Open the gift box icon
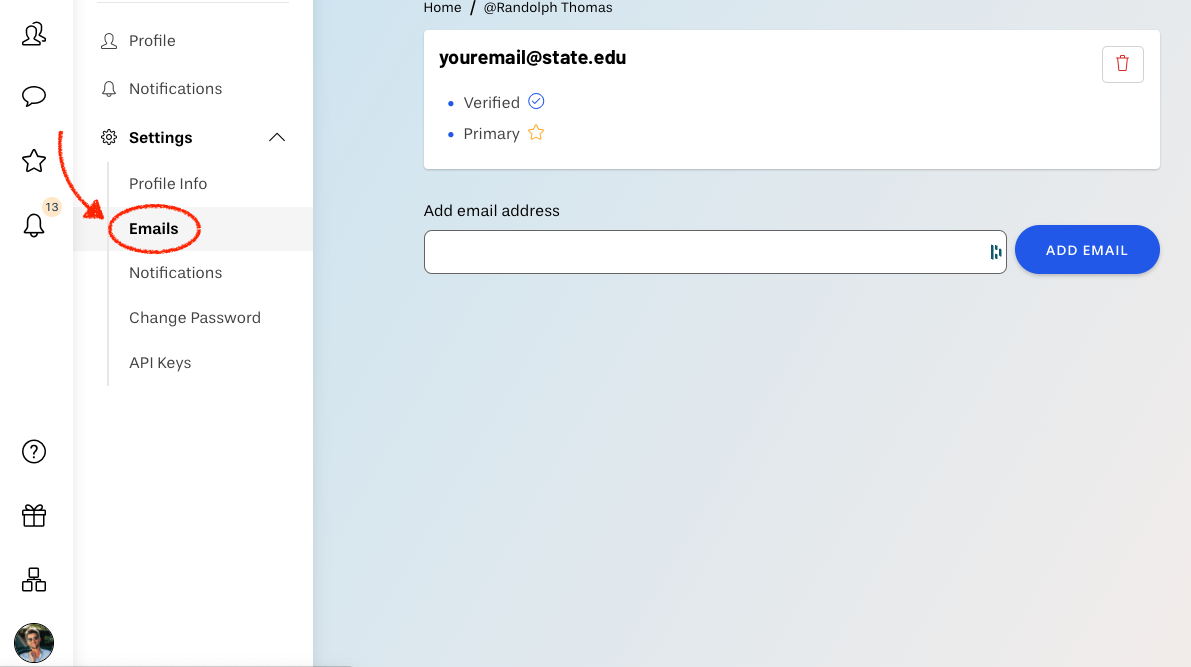 tap(34, 516)
